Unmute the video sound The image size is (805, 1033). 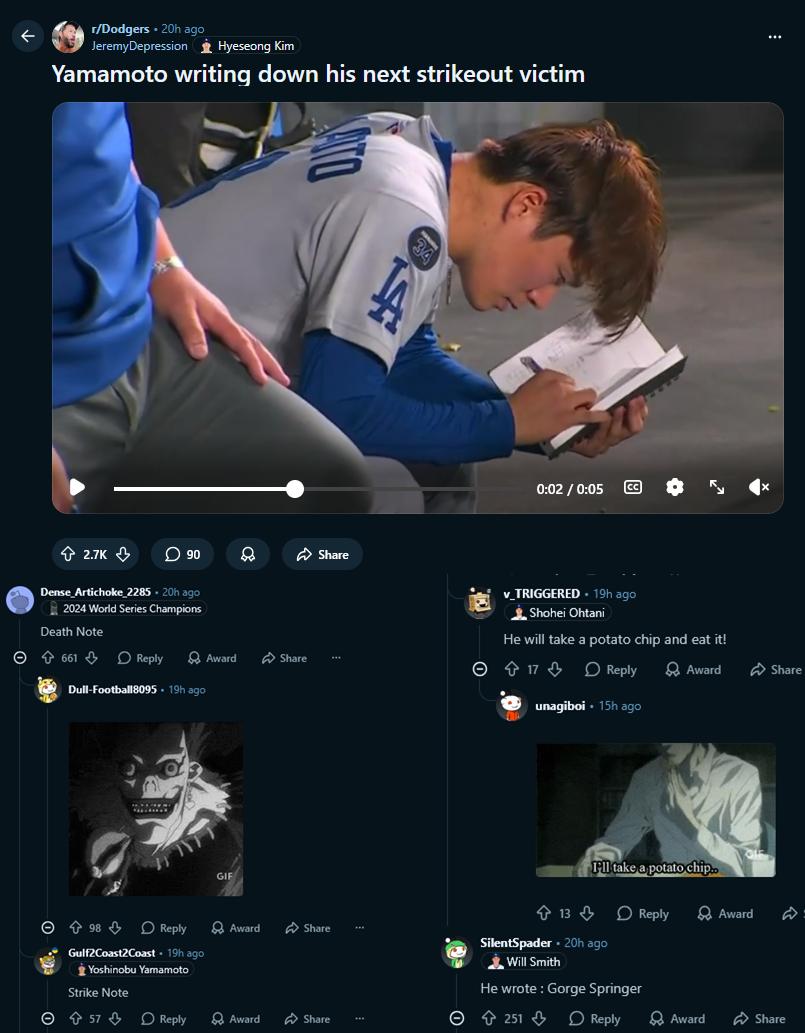[759, 487]
